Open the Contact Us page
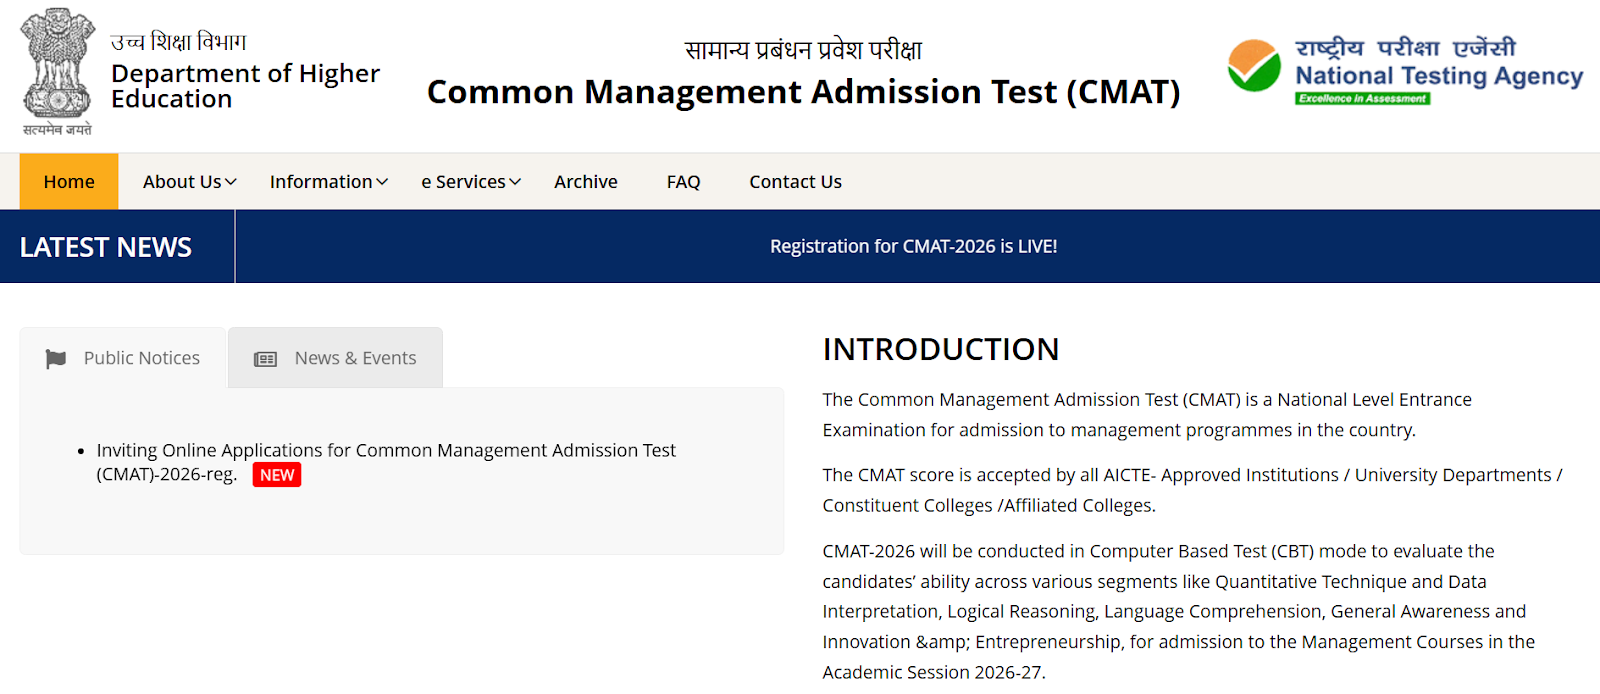Screen dimensions: 1600x694 point(794,181)
